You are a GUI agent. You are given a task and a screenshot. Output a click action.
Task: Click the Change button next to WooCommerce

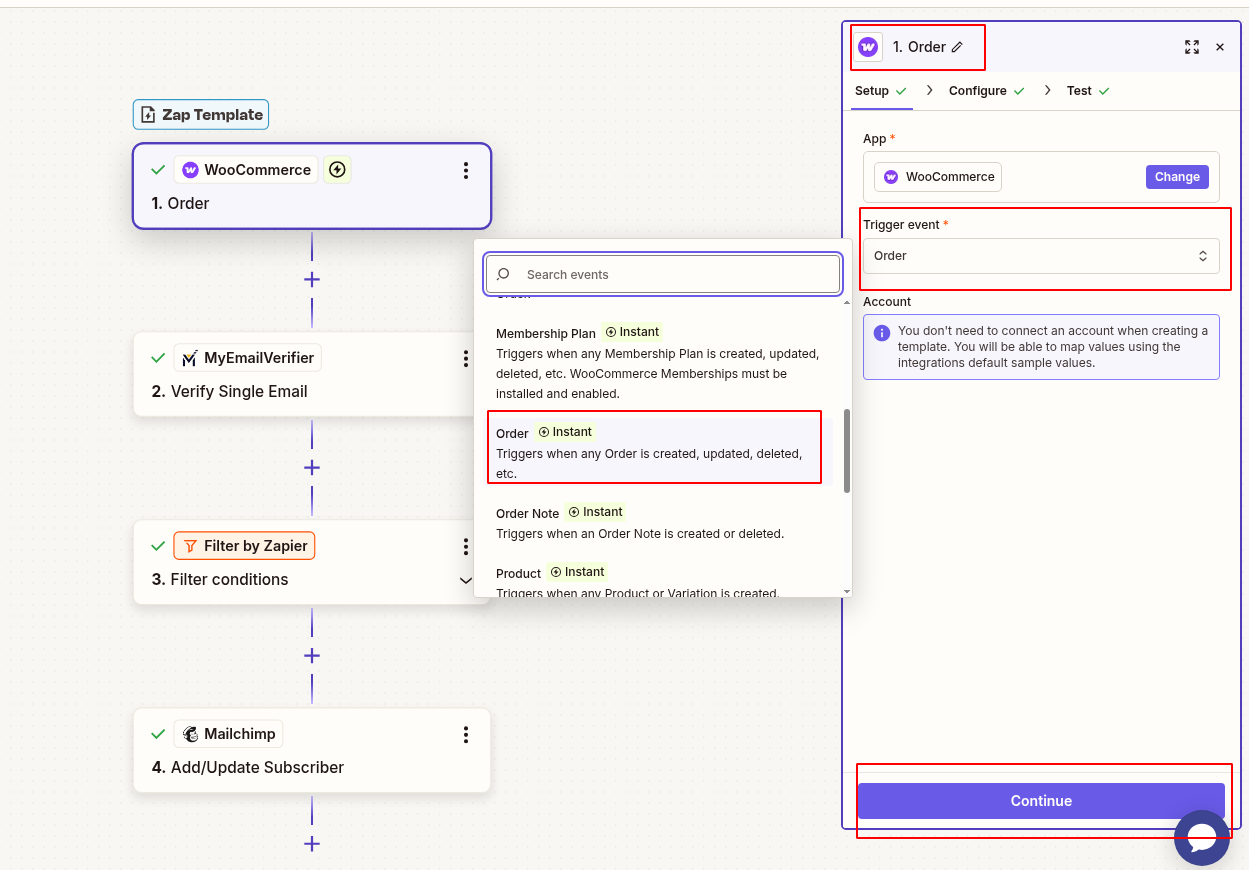coord(1177,176)
